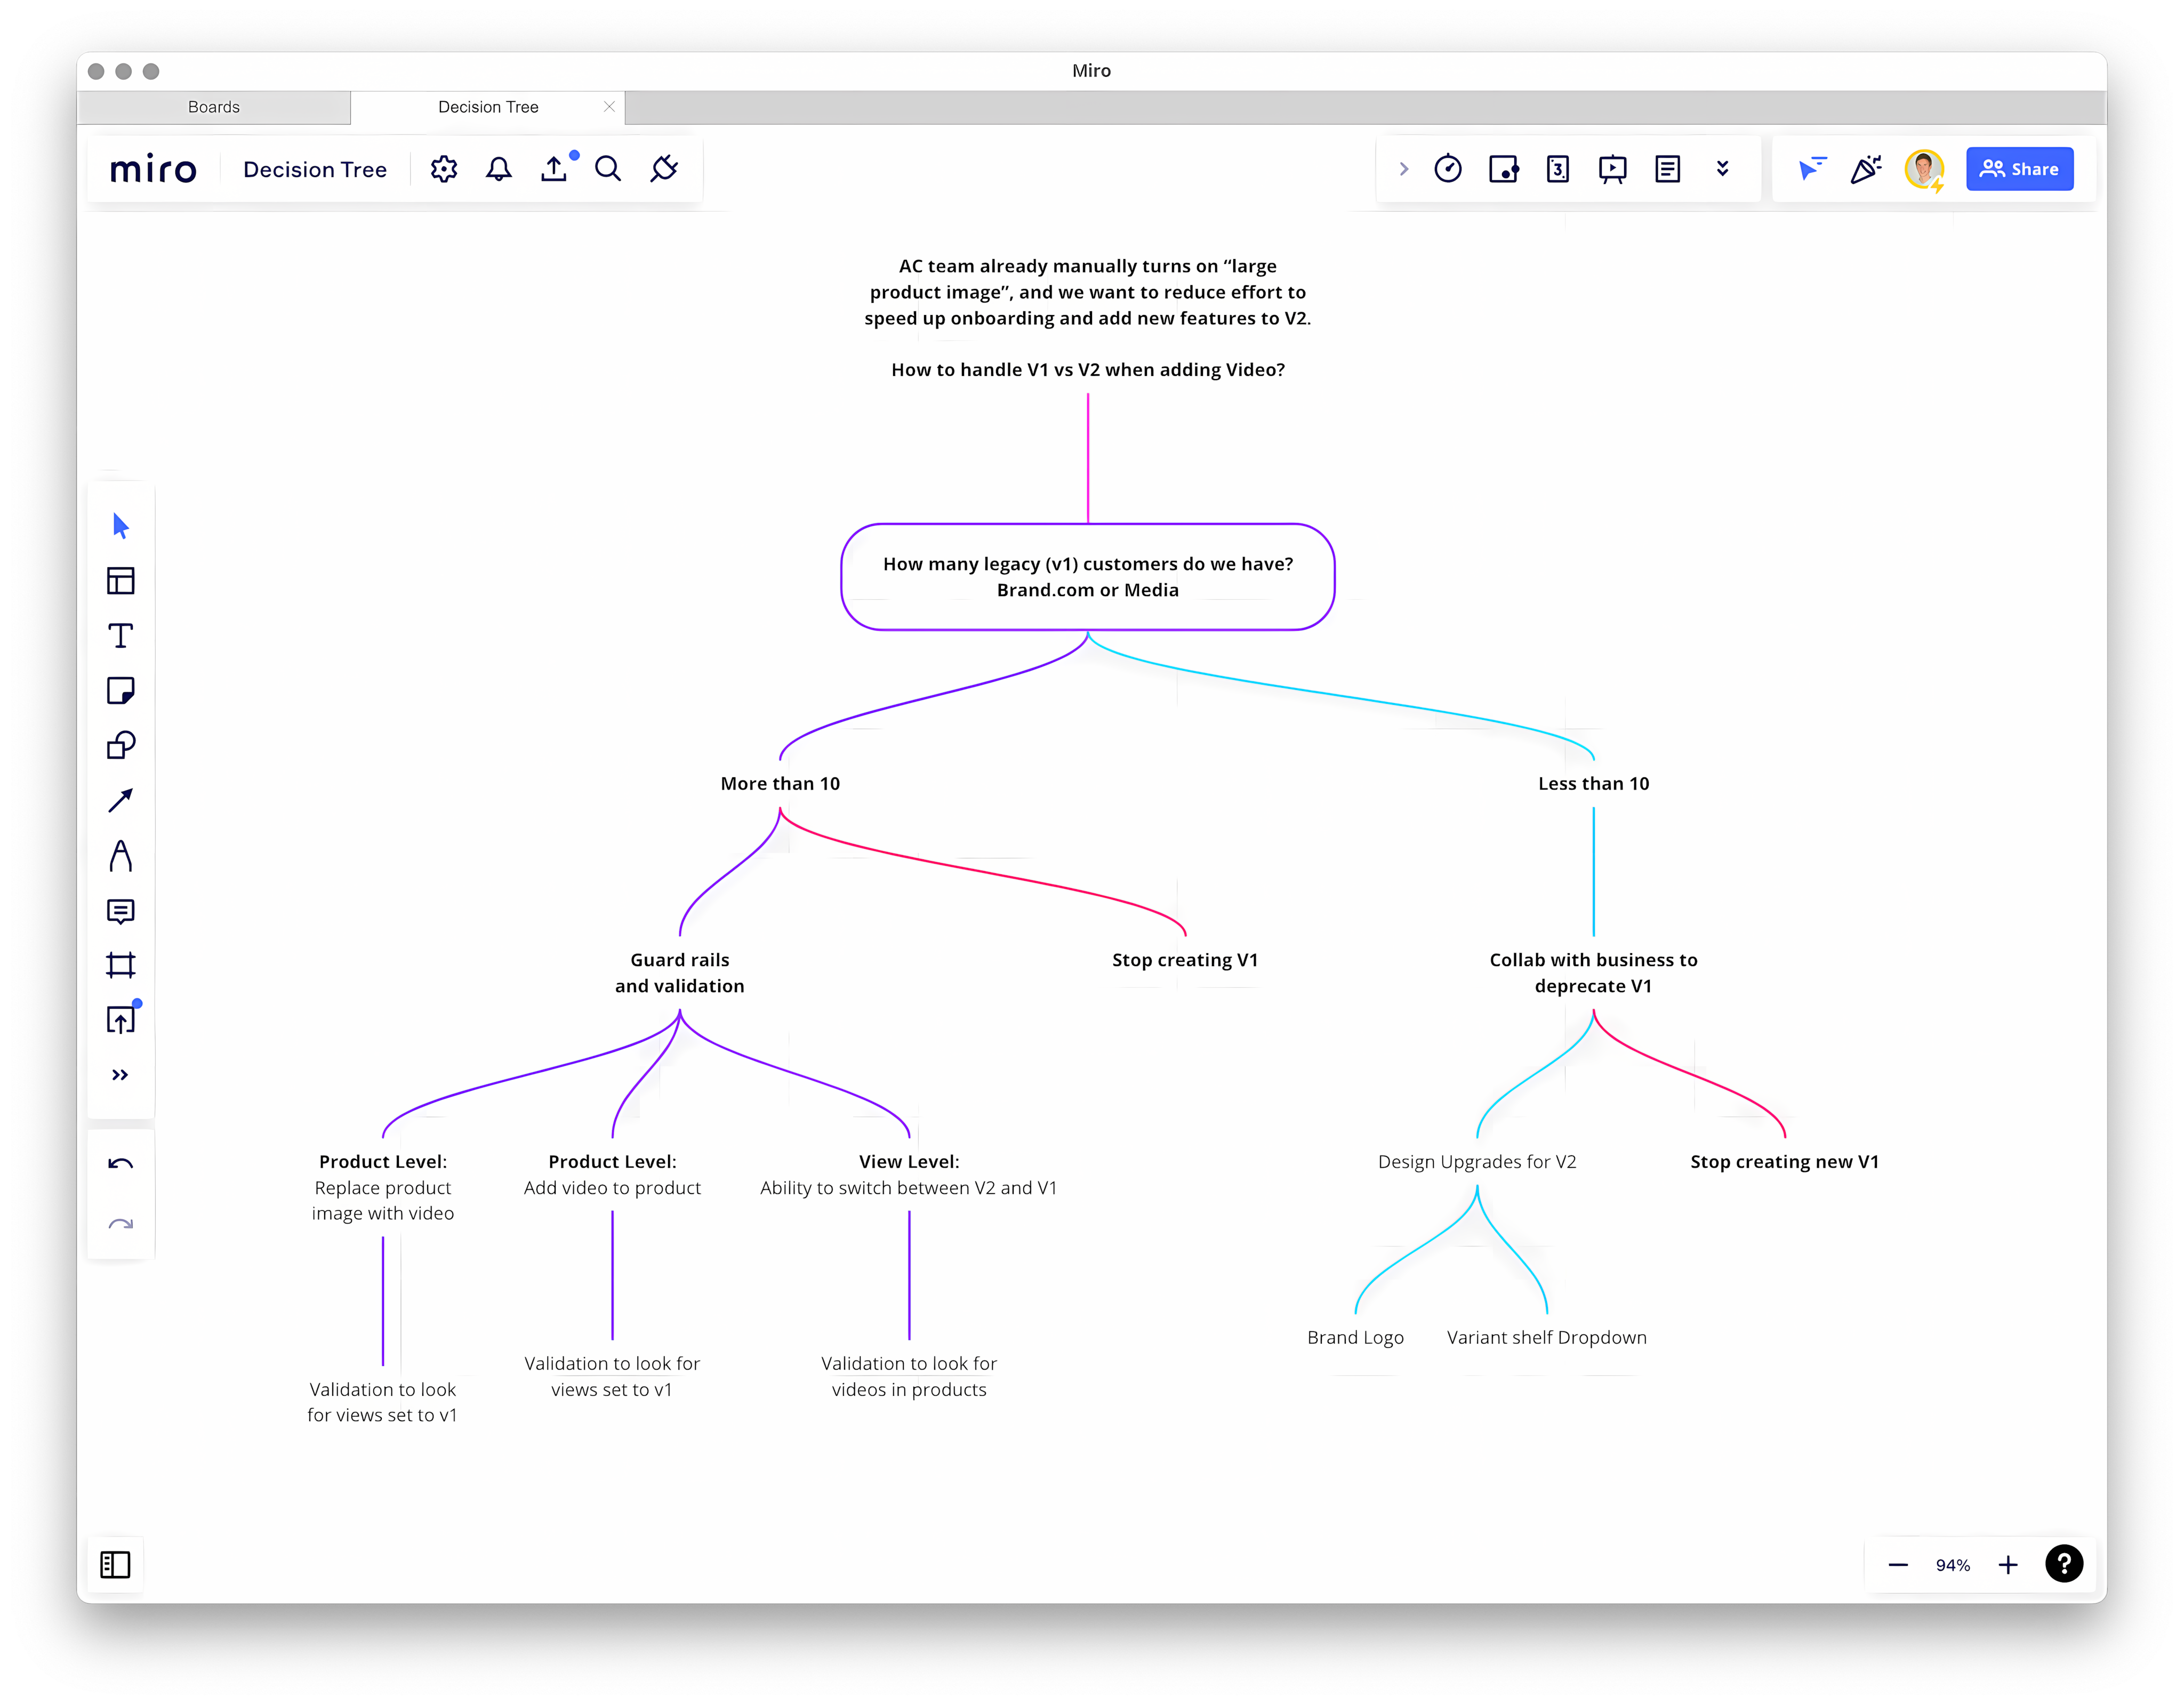Viewport: 2184px width, 1705px height.
Task: Open the Text tool
Action: pyautogui.click(x=121, y=635)
